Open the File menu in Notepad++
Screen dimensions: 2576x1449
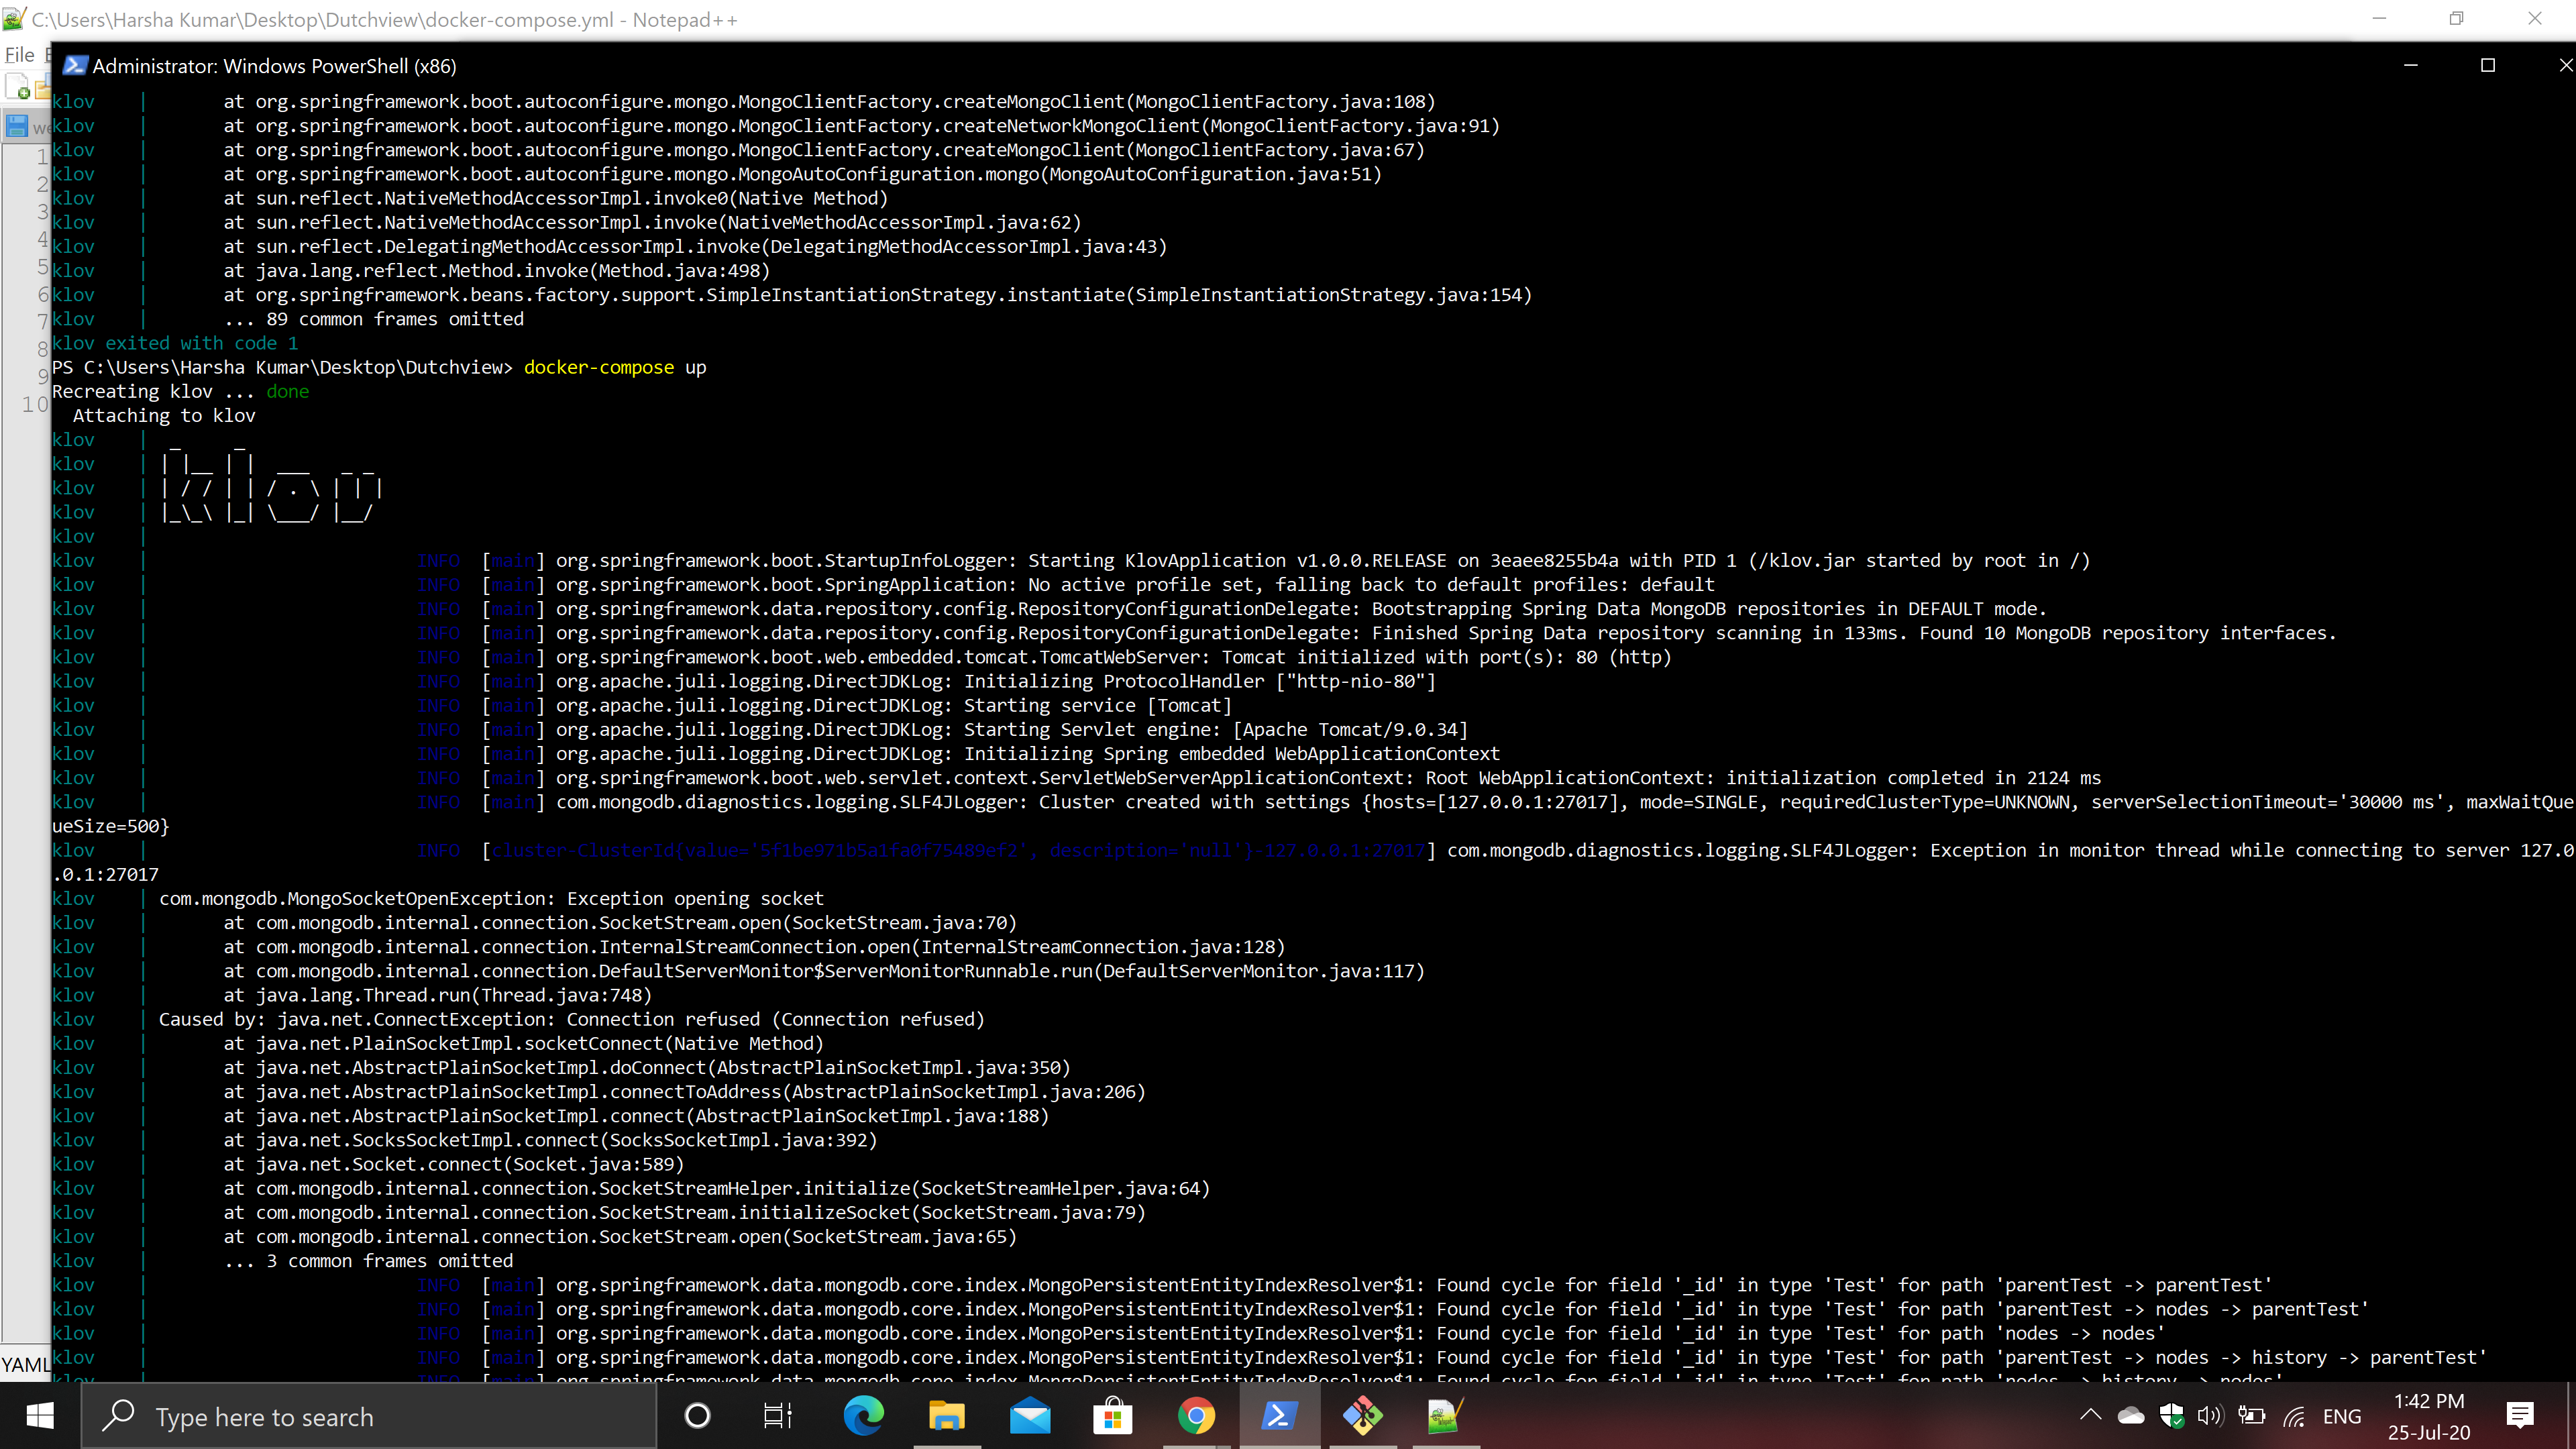pos(19,54)
